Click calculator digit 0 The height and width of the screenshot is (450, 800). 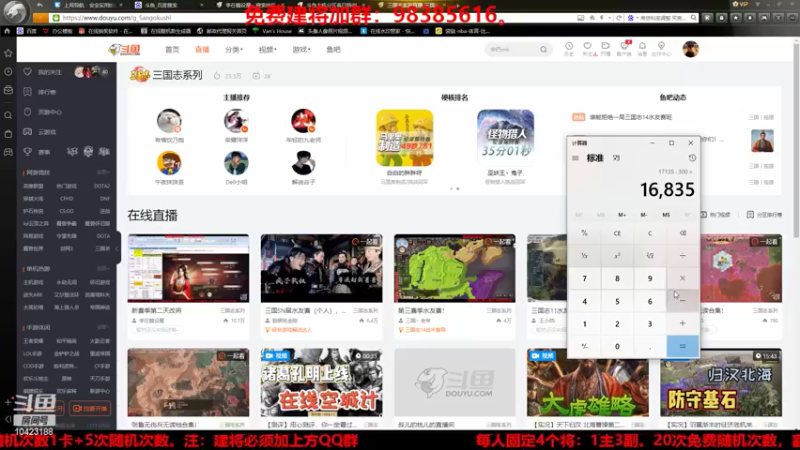pyautogui.click(x=617, y=346)
